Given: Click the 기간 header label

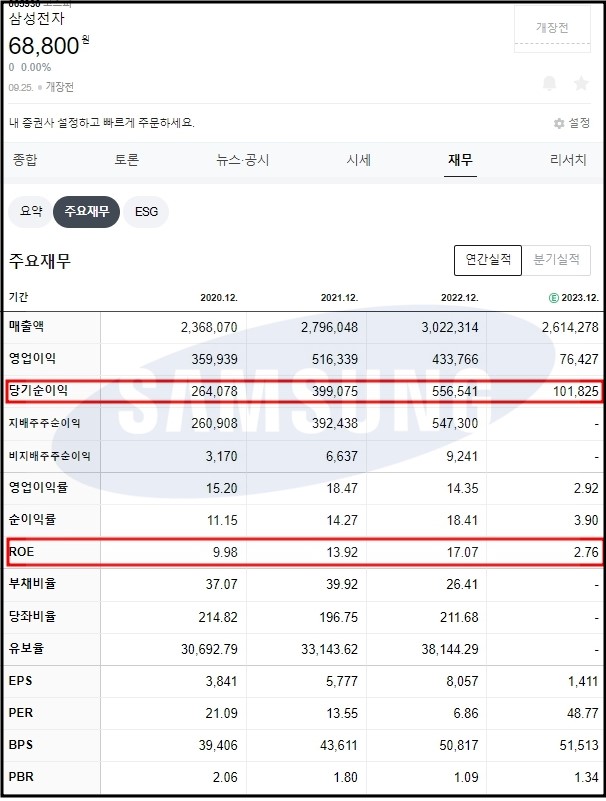Looking at the screenshot, I should point(19,297).
